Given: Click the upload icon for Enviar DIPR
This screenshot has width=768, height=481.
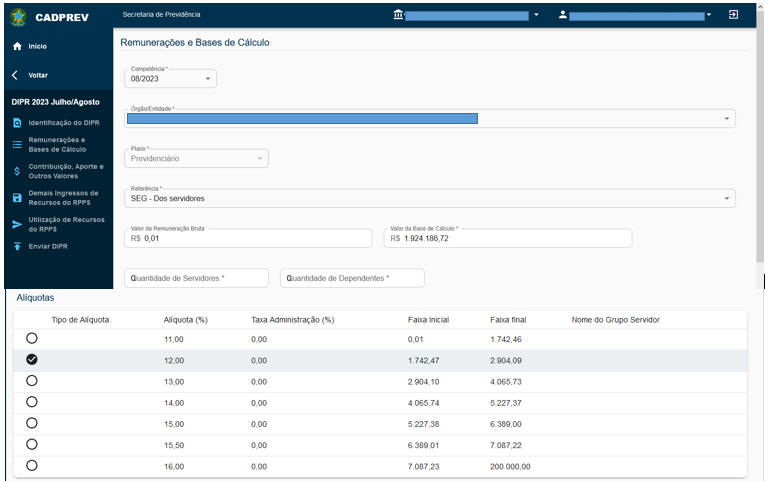Looking at the screenshot, I should 17,246.
